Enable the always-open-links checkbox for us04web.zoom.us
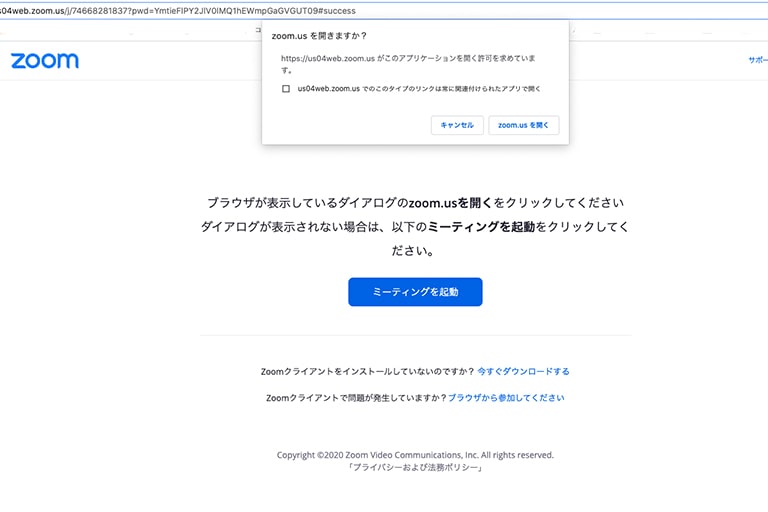768x512 pixels. tap(286, 89)
